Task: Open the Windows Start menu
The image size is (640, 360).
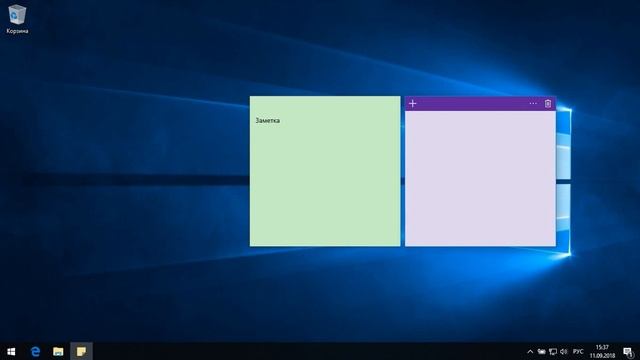Action: tap(11, 351)
